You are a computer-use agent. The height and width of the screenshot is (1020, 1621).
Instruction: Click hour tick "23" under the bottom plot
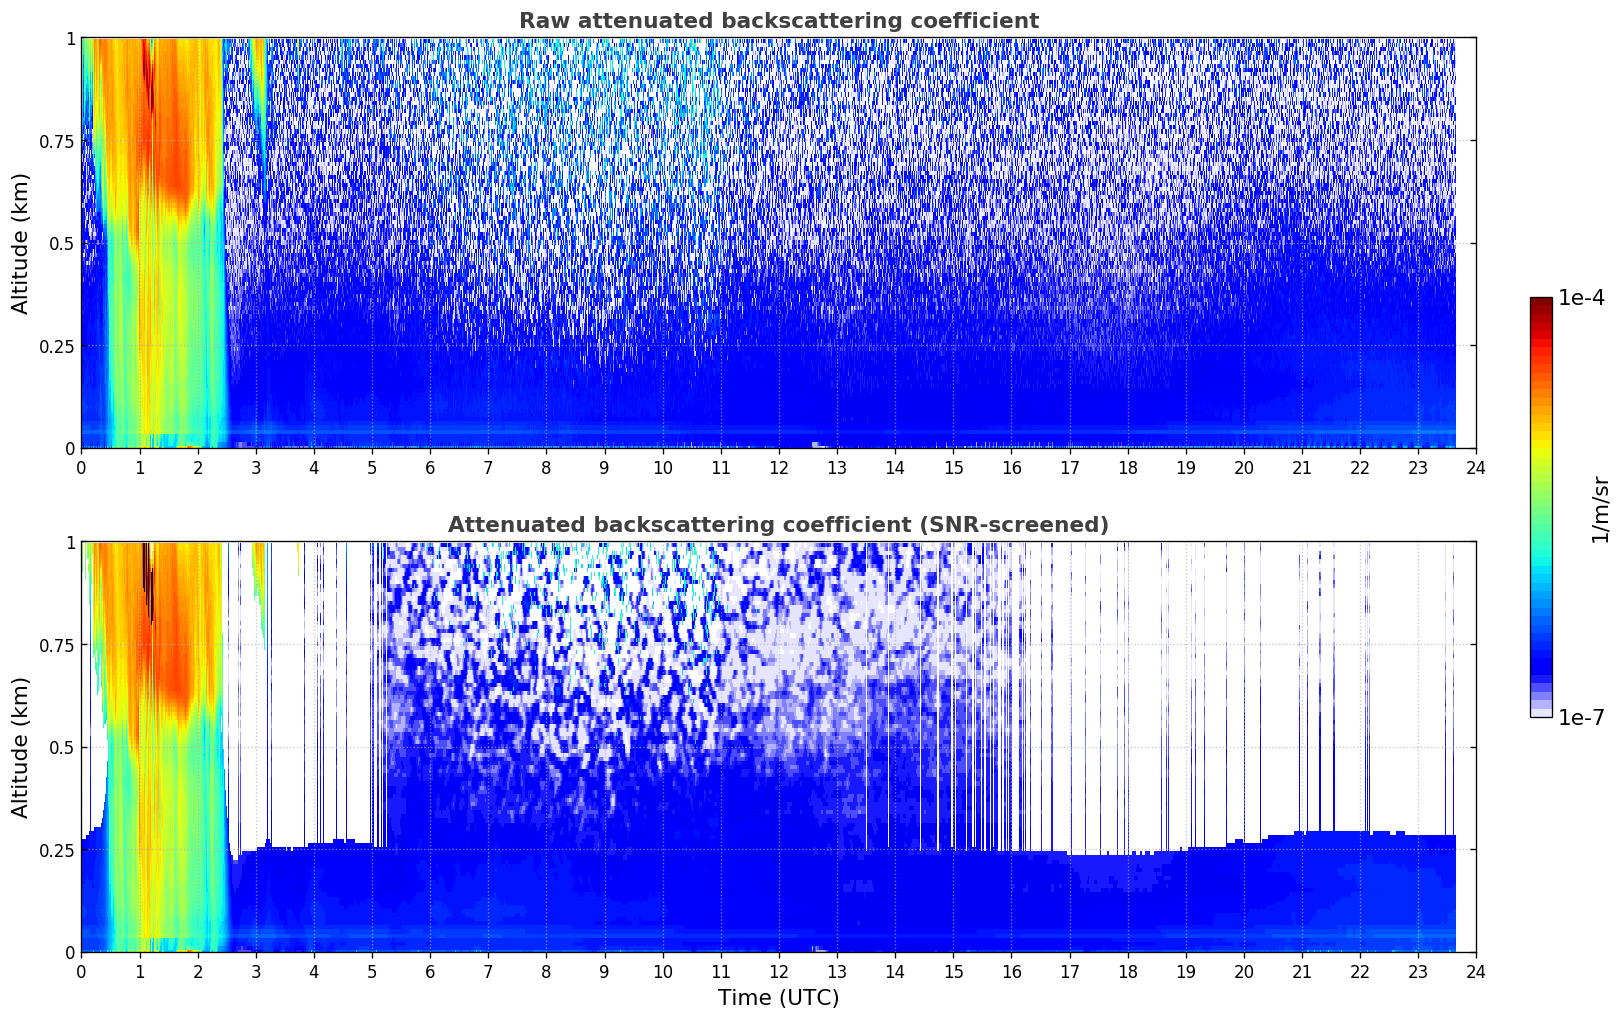coord(1418,971)
